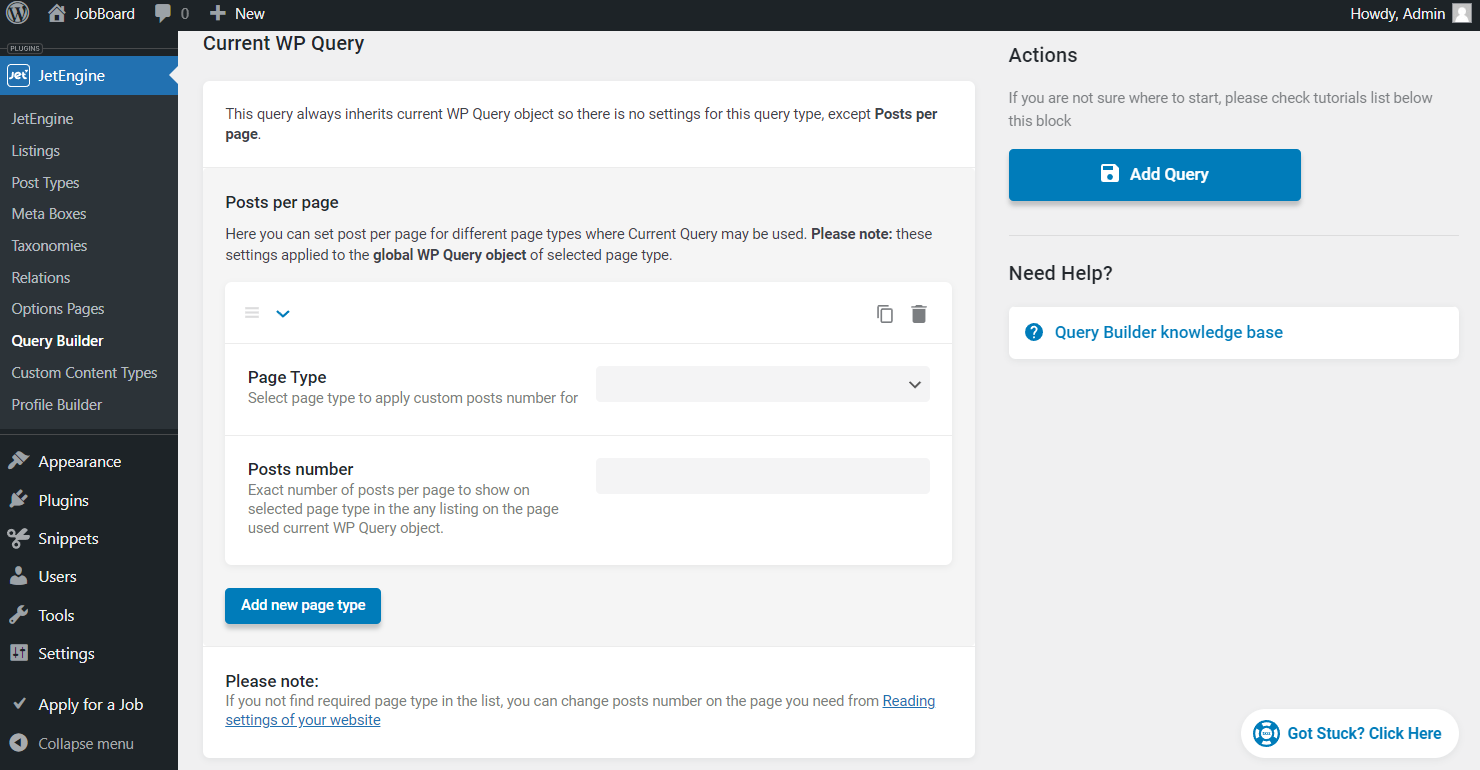The image size is (1480, 770).
Task: Open the JobBoard site menu
Action: click(x=91, y=13)
